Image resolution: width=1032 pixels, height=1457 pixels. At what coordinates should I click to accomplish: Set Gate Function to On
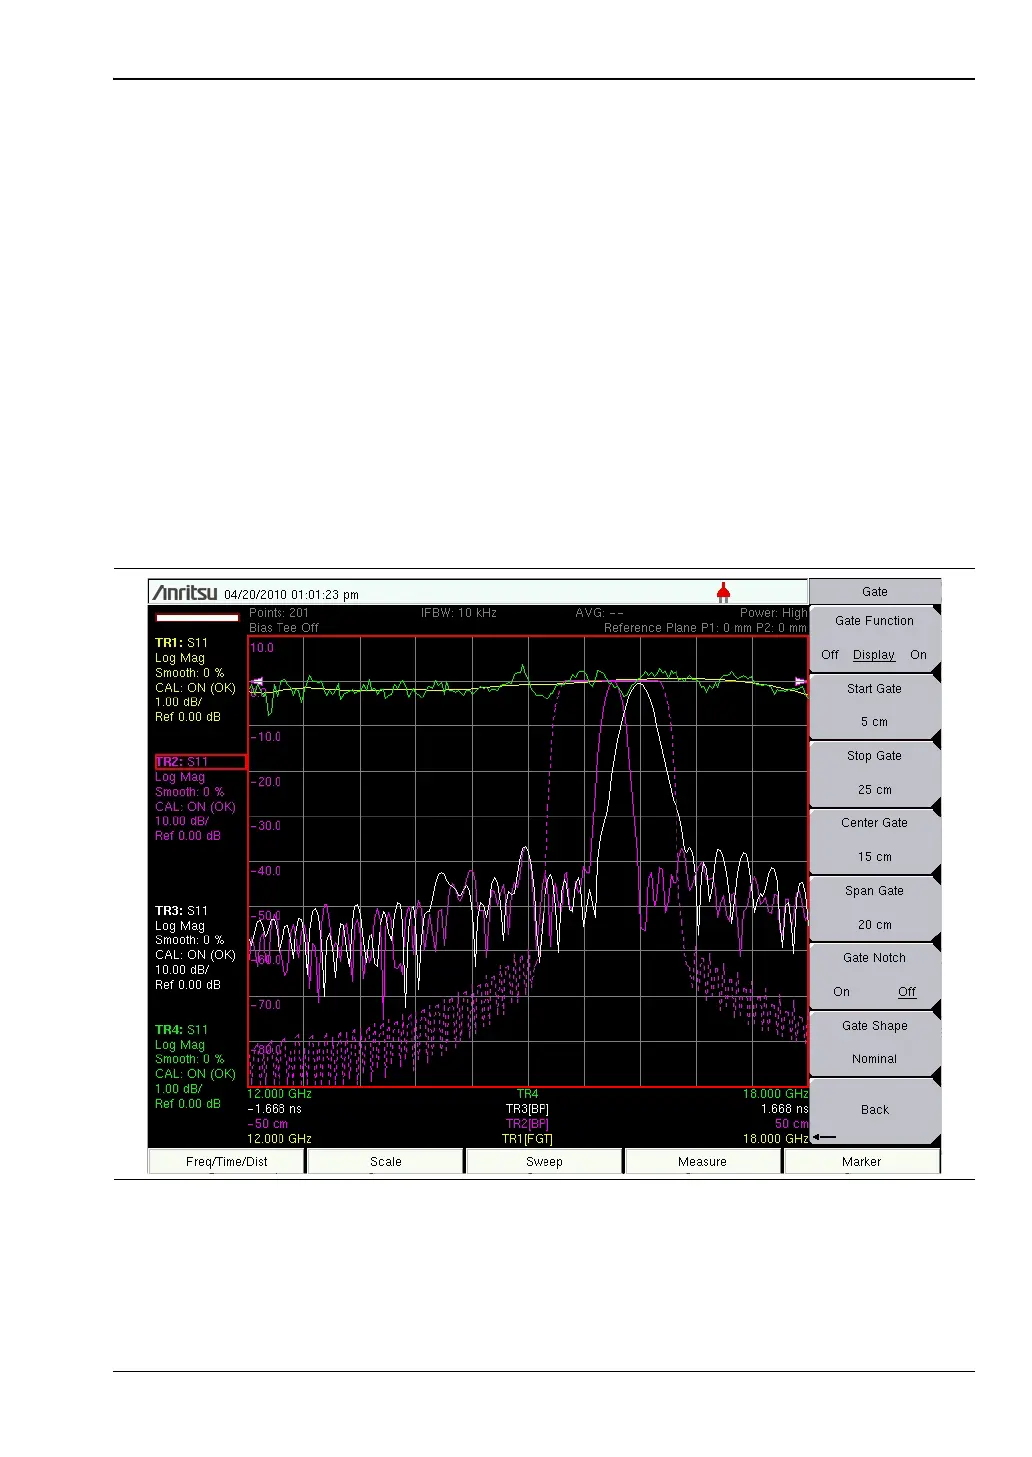point(918,655)
